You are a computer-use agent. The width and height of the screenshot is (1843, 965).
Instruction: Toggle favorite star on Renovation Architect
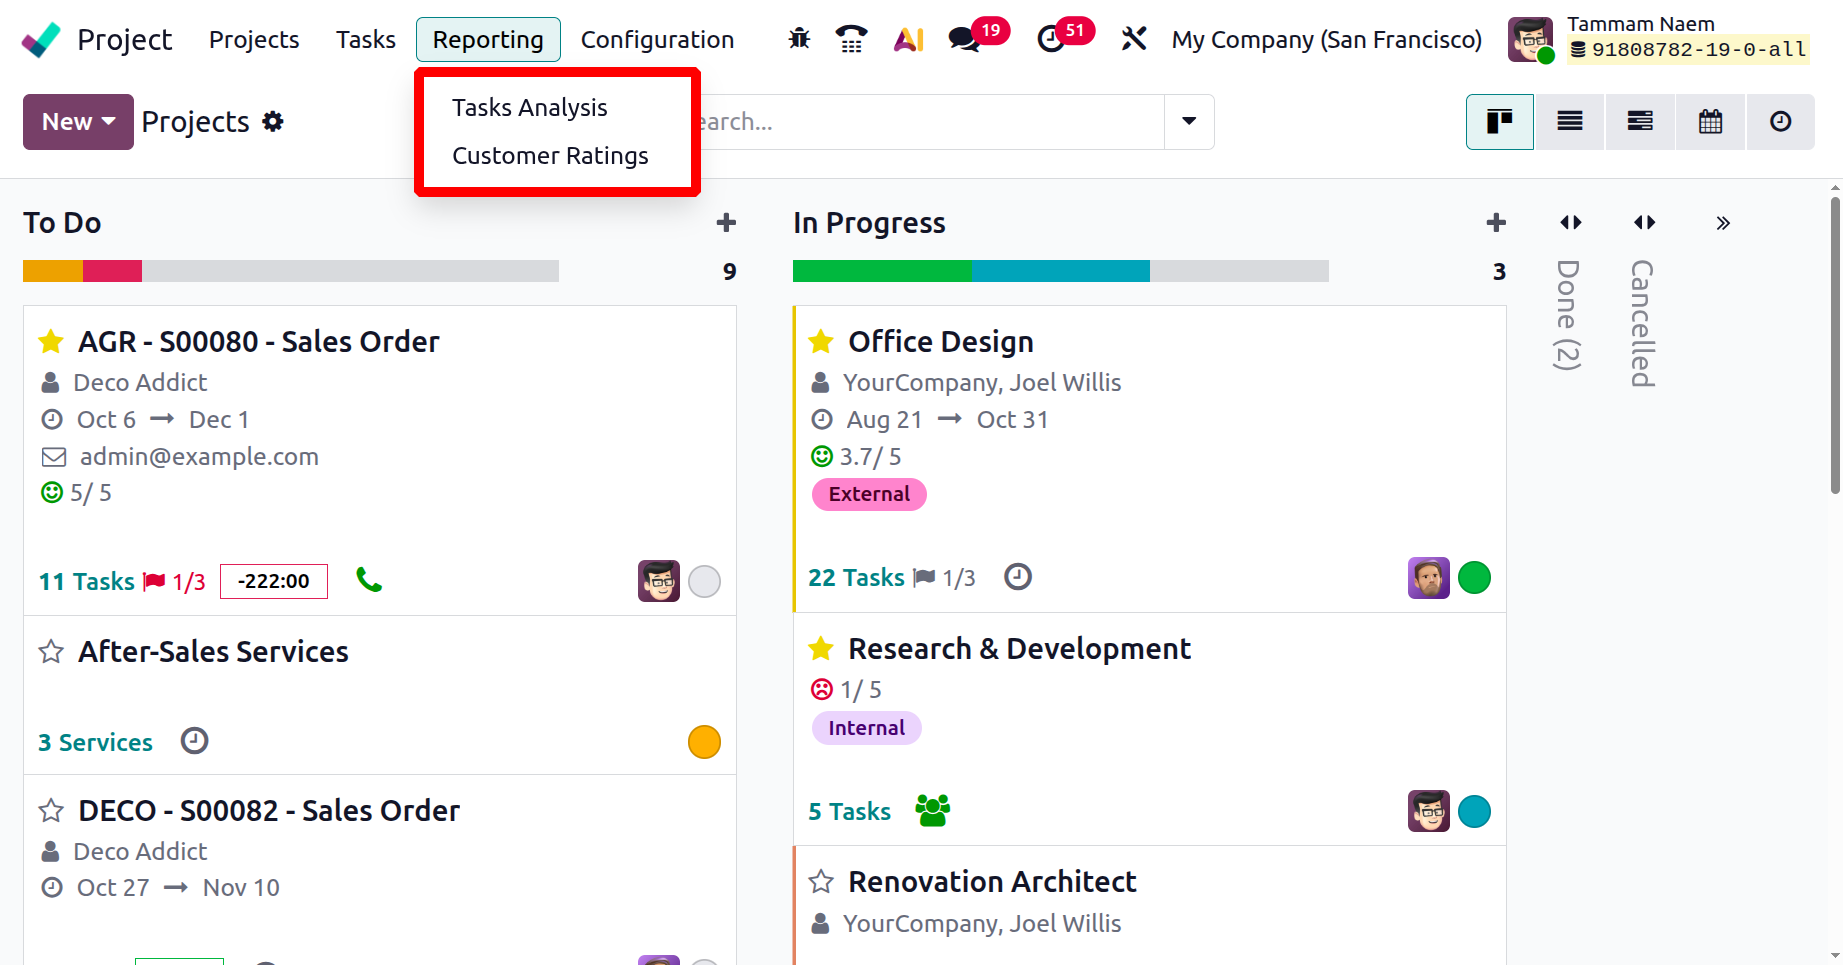tap(821, 882)
